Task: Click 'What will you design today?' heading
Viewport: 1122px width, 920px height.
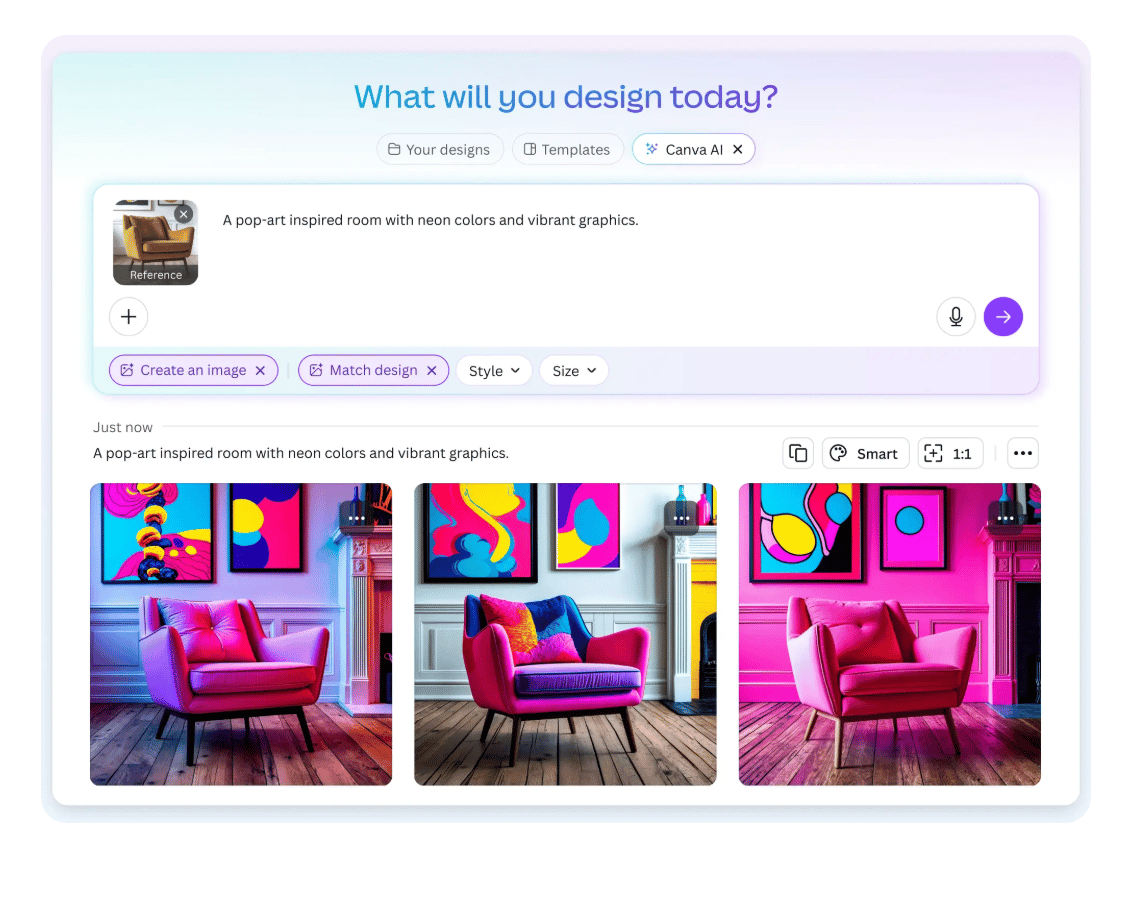Action: pos(565,97)
